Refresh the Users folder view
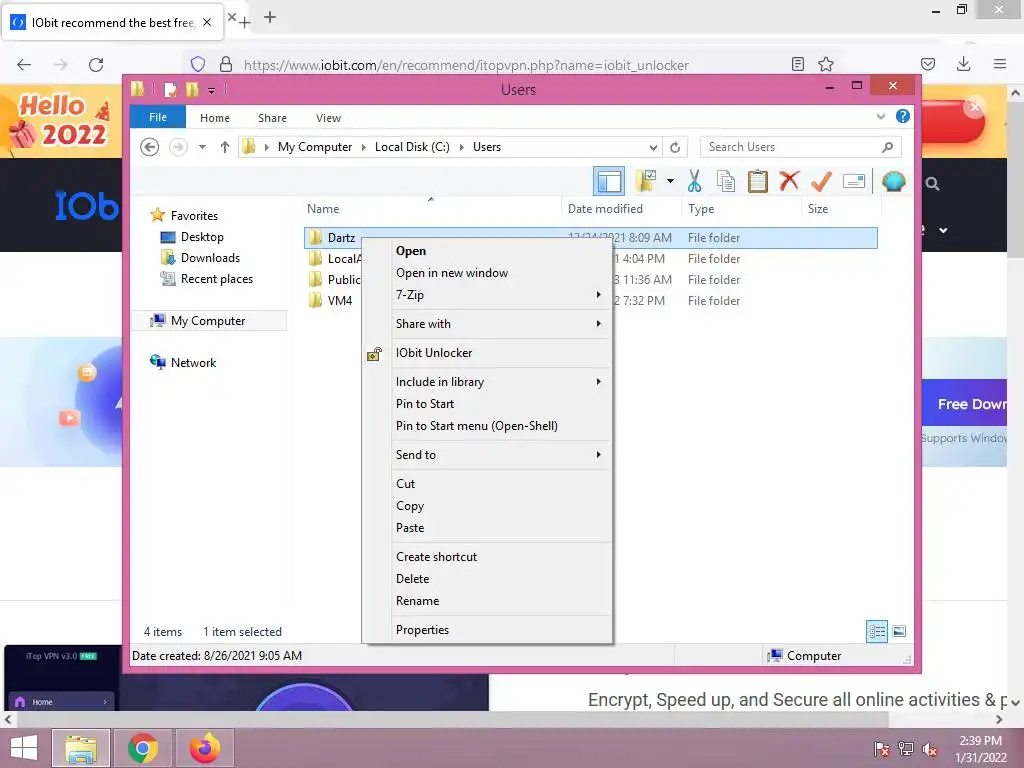1024x768 pixels. coord(675,148)
